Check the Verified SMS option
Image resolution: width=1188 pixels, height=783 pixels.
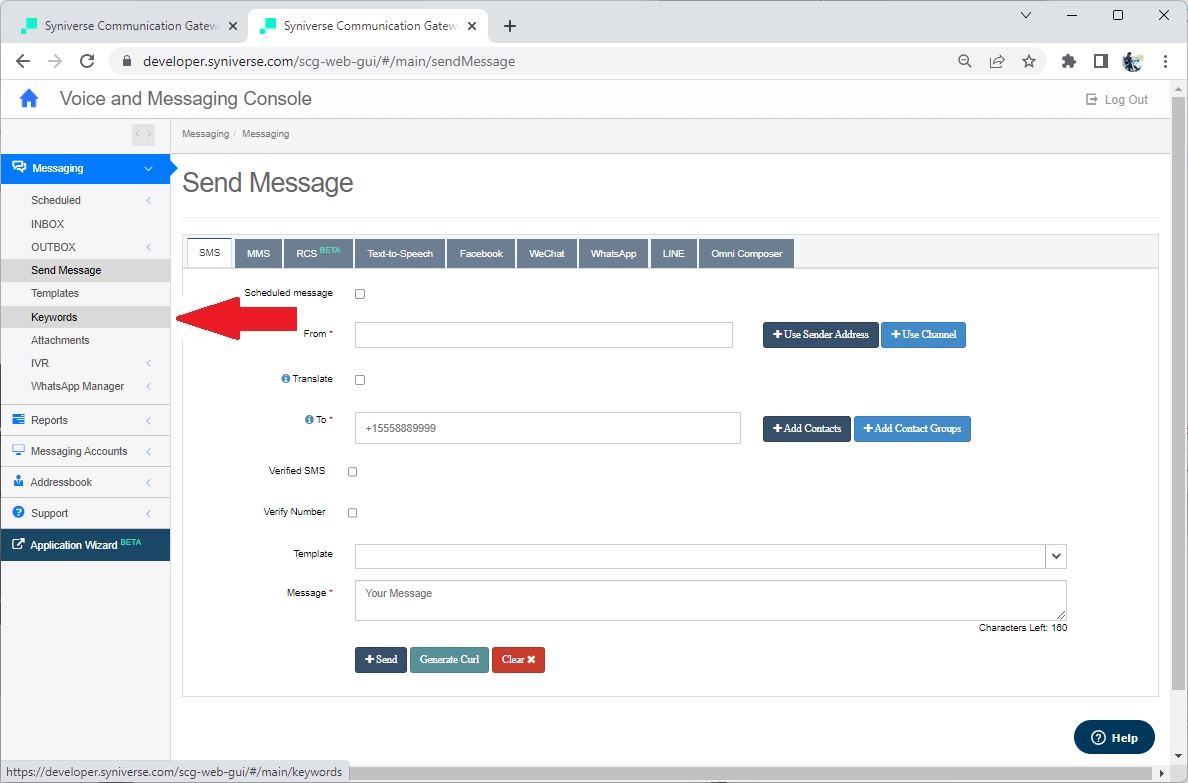pyautogui.click(x=352, y=471)
